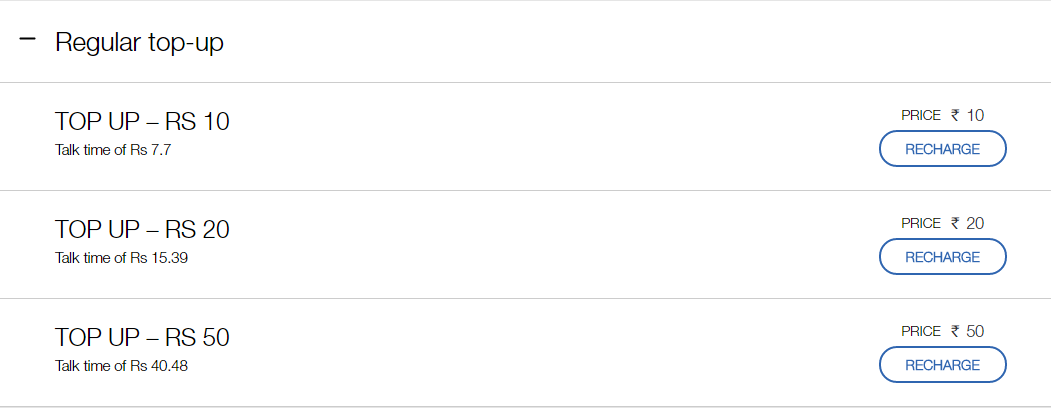The height and width of the screenshot is (408, 1051).
Task: Collapse the Regular top-up section minus icon
Action: [x=27, y=40]
